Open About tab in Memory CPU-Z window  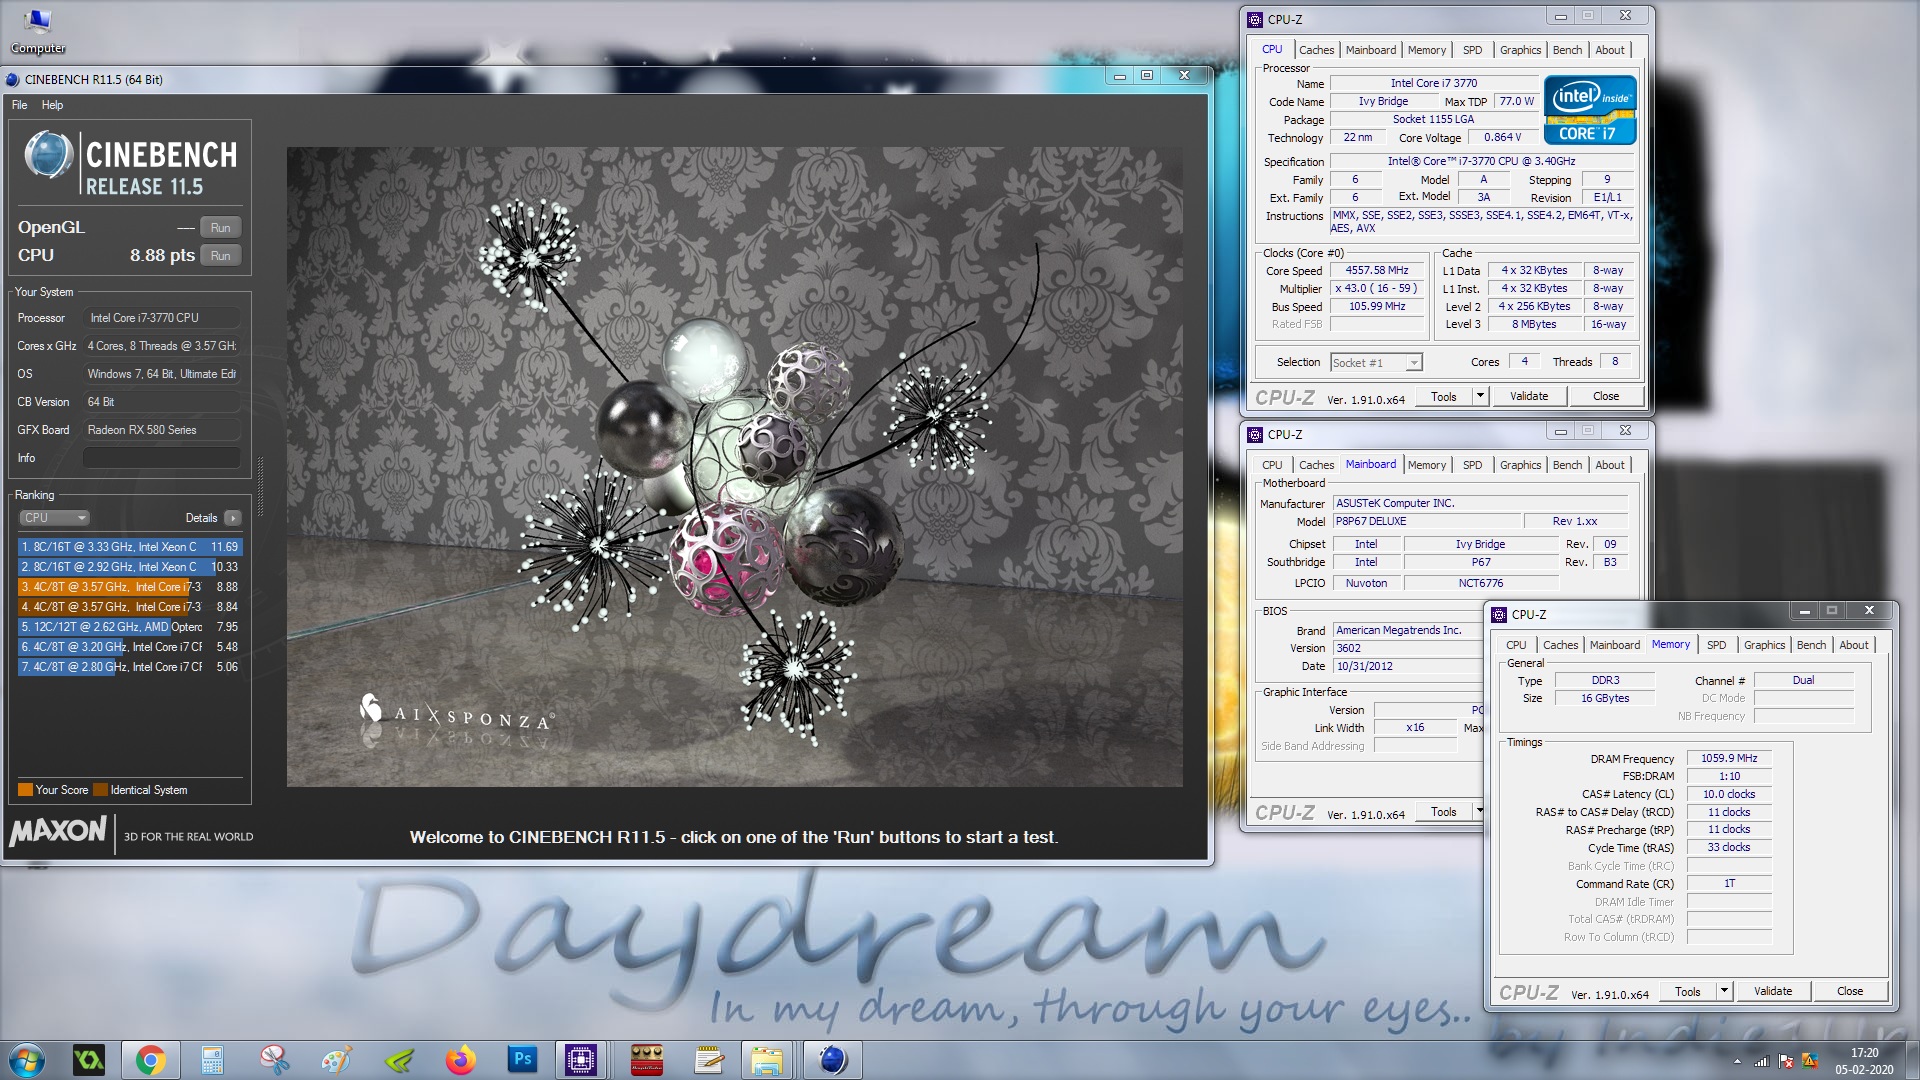[1854, 645]
